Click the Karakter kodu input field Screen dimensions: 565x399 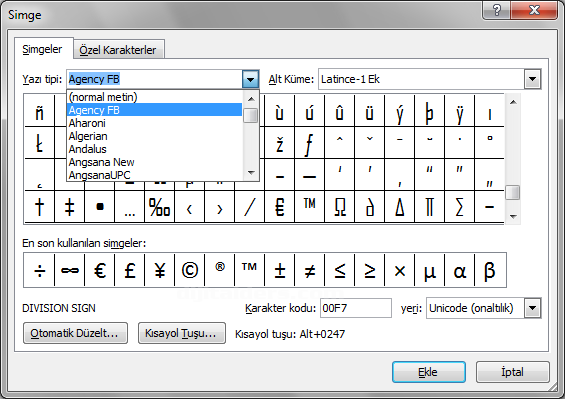click(356, 308)
